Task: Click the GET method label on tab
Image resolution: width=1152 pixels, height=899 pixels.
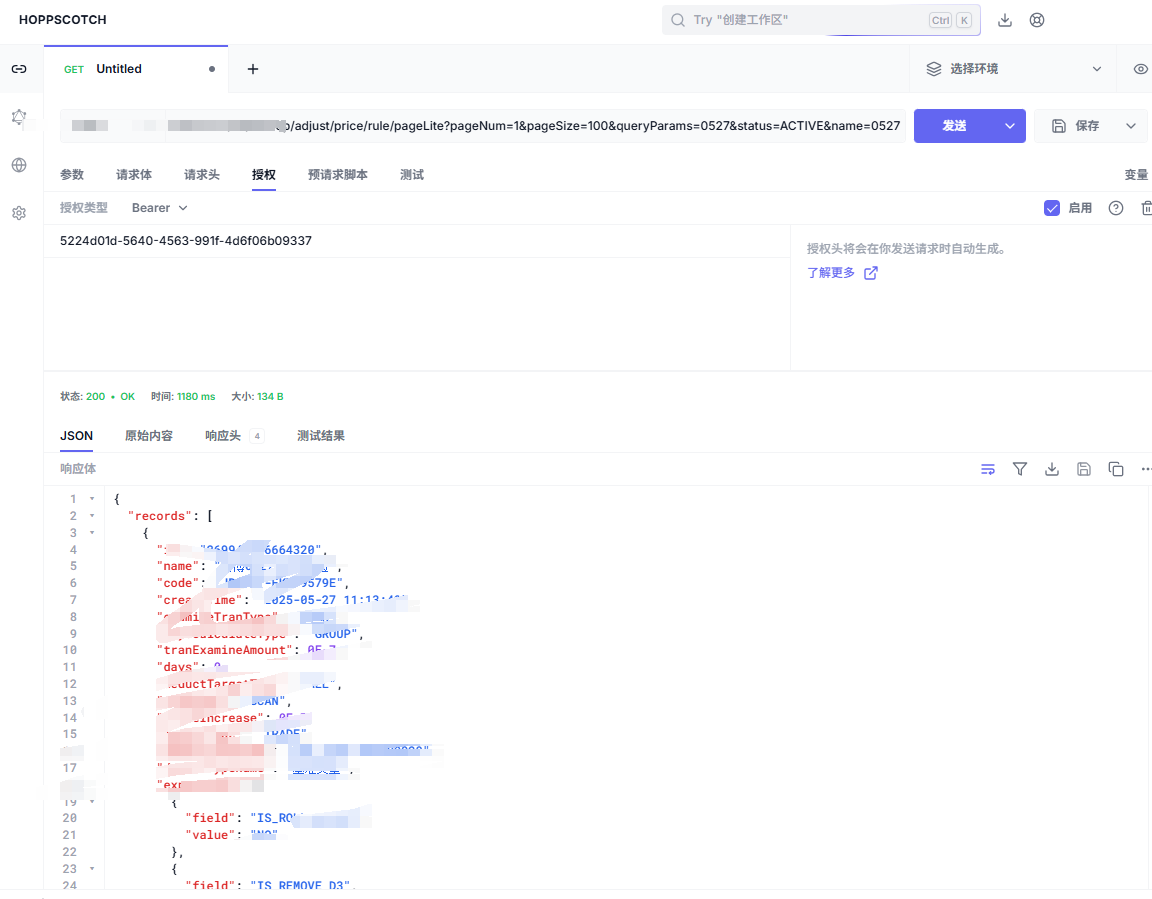Action: tap(74, 70)
